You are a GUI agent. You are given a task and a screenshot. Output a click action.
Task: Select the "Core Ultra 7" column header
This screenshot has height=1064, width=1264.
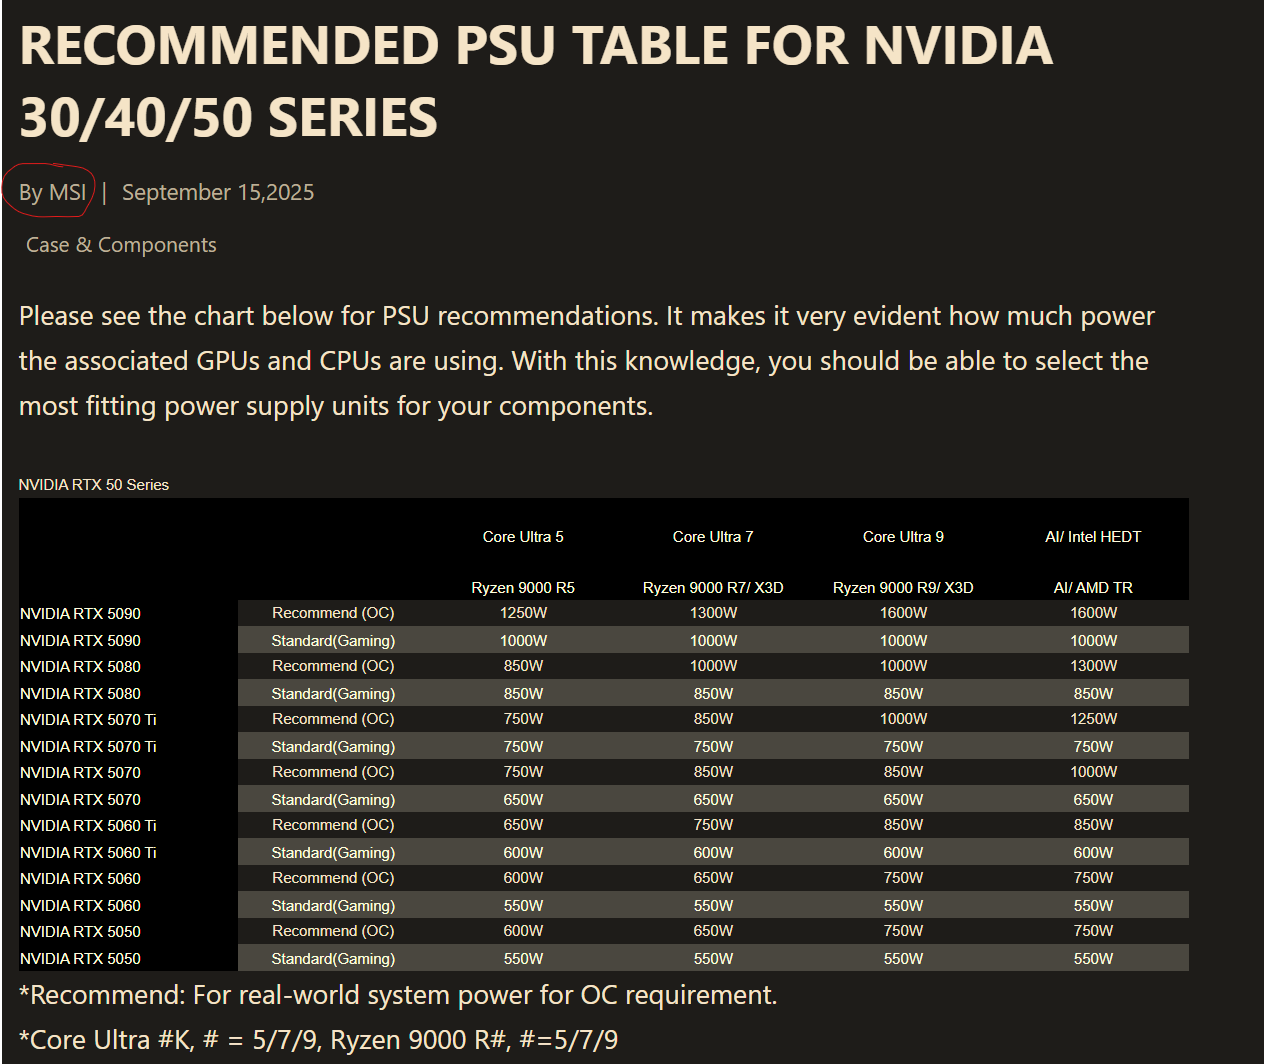point(713,537)
